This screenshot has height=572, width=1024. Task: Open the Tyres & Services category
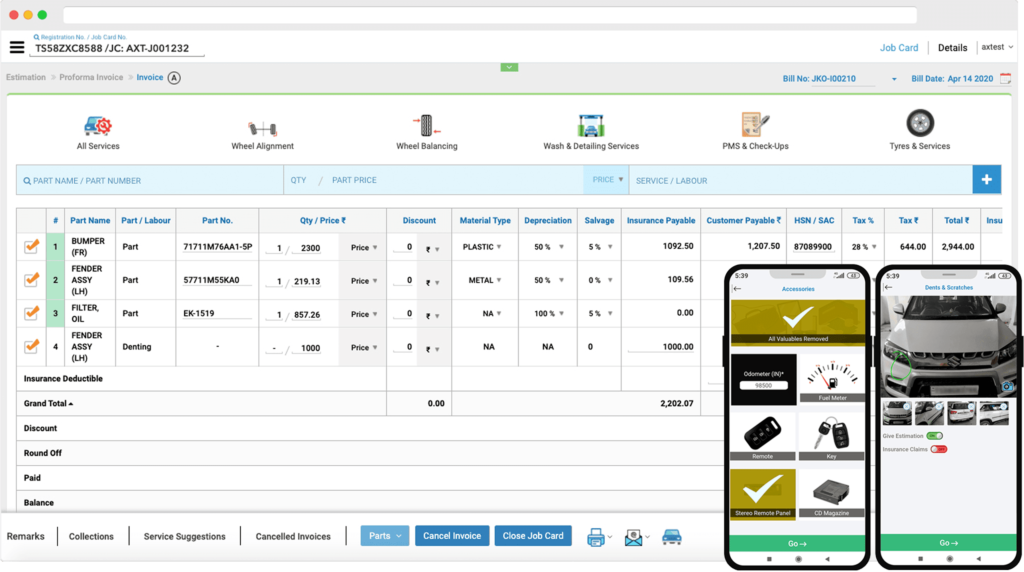(920, 123)
